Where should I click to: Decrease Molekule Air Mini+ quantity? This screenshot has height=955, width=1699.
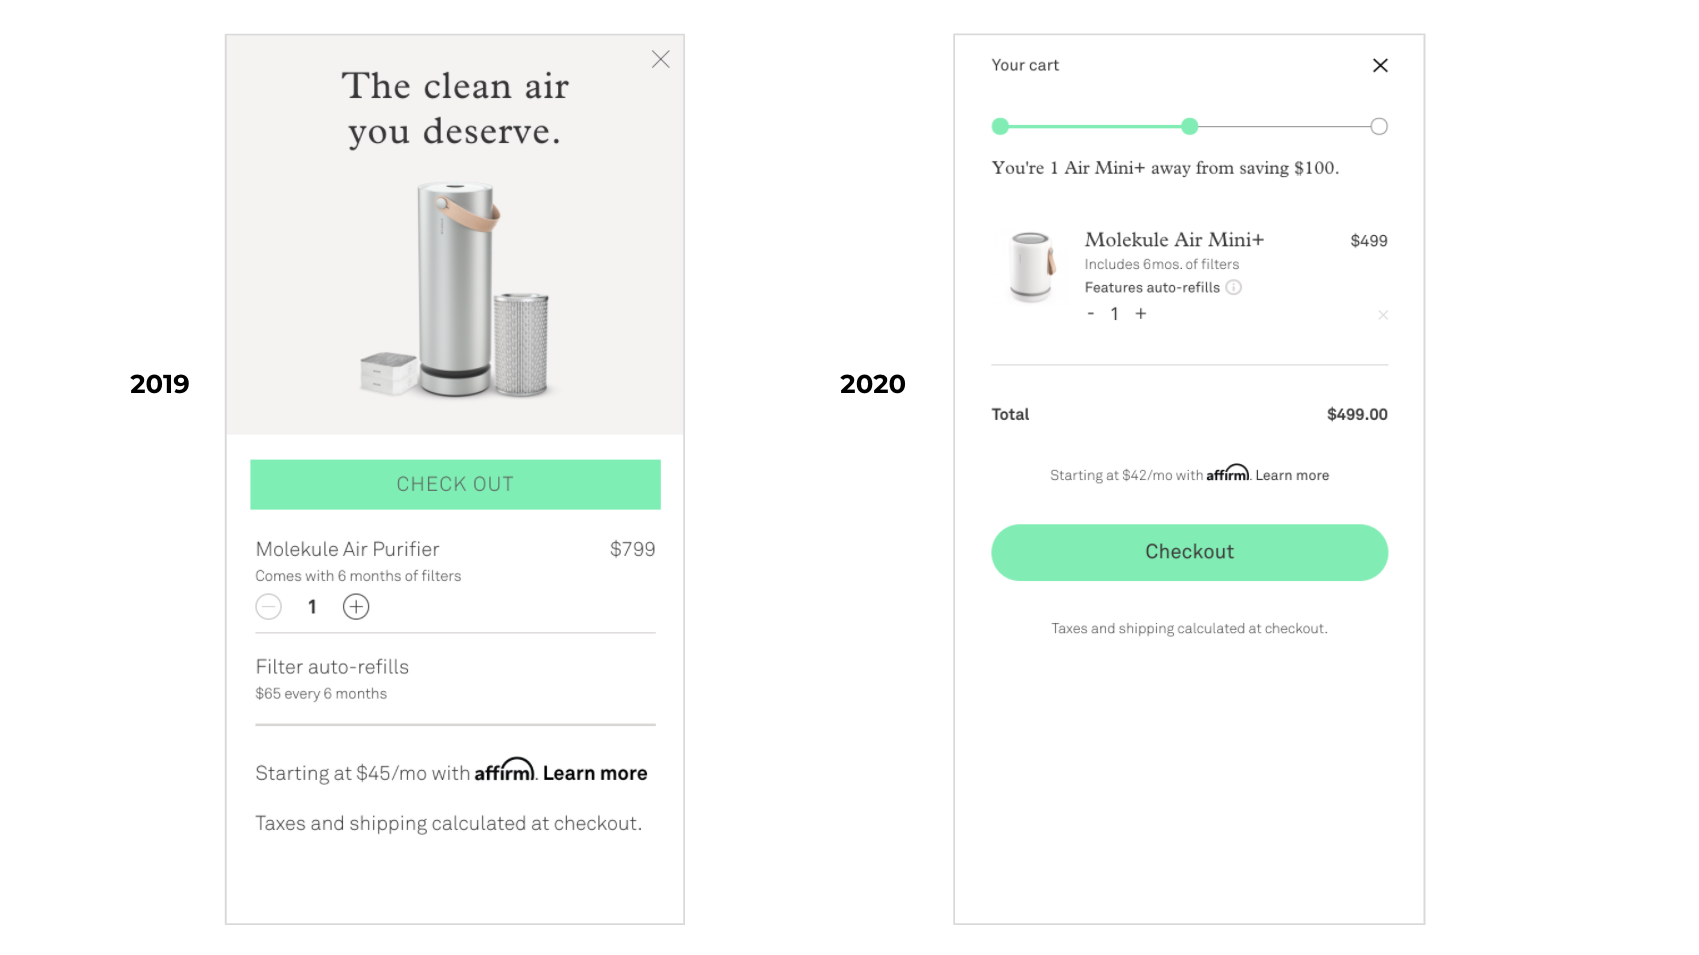point(1090,314)
